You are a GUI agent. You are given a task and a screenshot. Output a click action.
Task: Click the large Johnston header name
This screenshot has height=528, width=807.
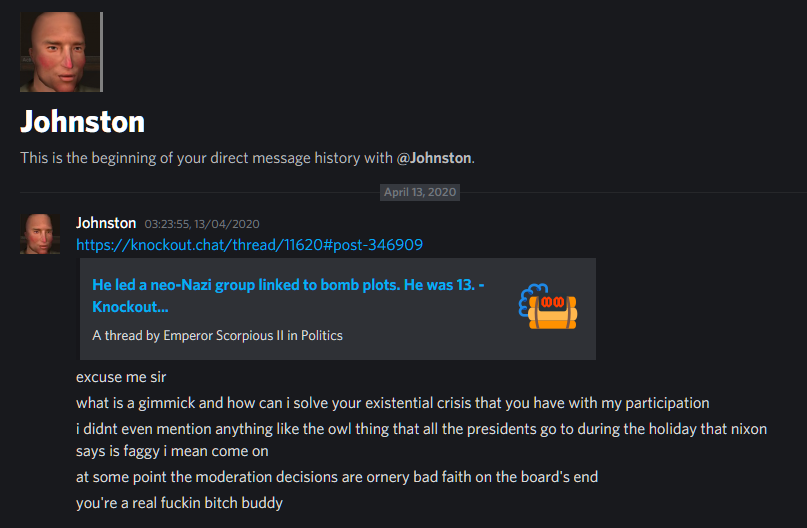[x=82, y=122]
